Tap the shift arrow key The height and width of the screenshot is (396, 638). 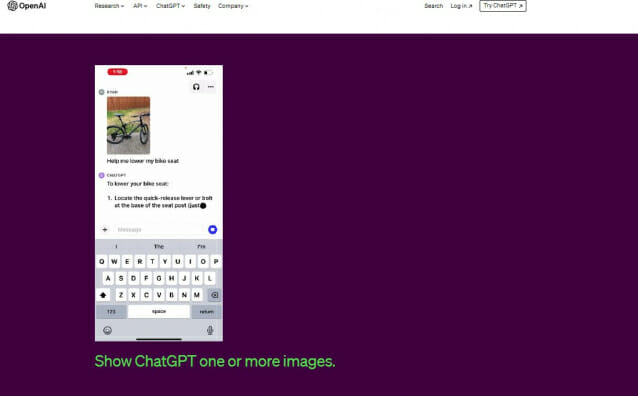pyautogui.click(x=103, y=295)
